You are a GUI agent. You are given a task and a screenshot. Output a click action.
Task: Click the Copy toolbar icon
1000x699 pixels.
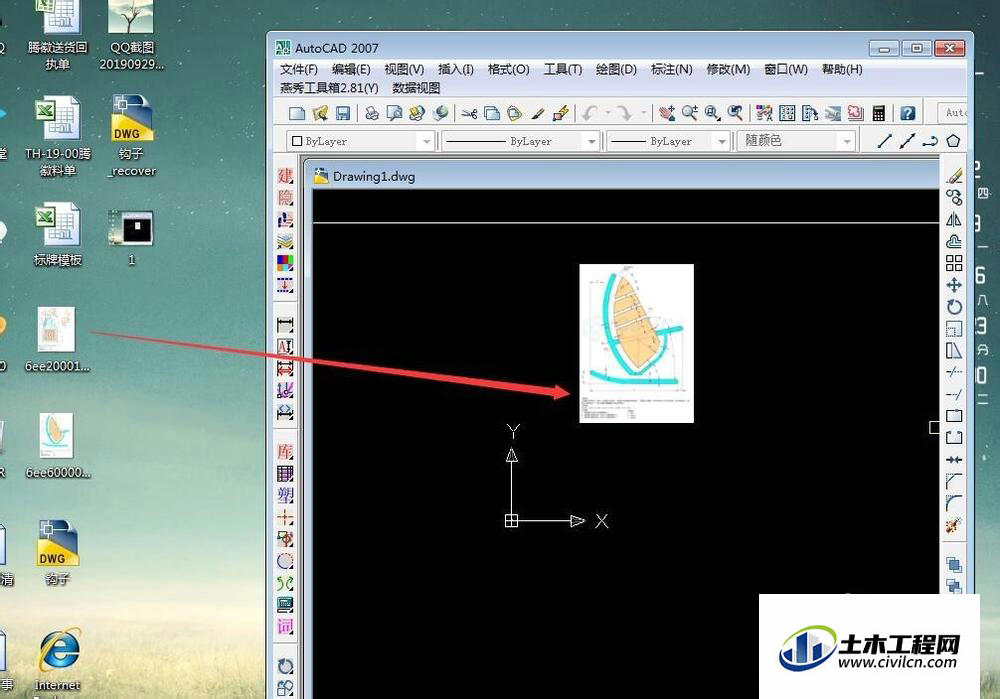point(492,114)
